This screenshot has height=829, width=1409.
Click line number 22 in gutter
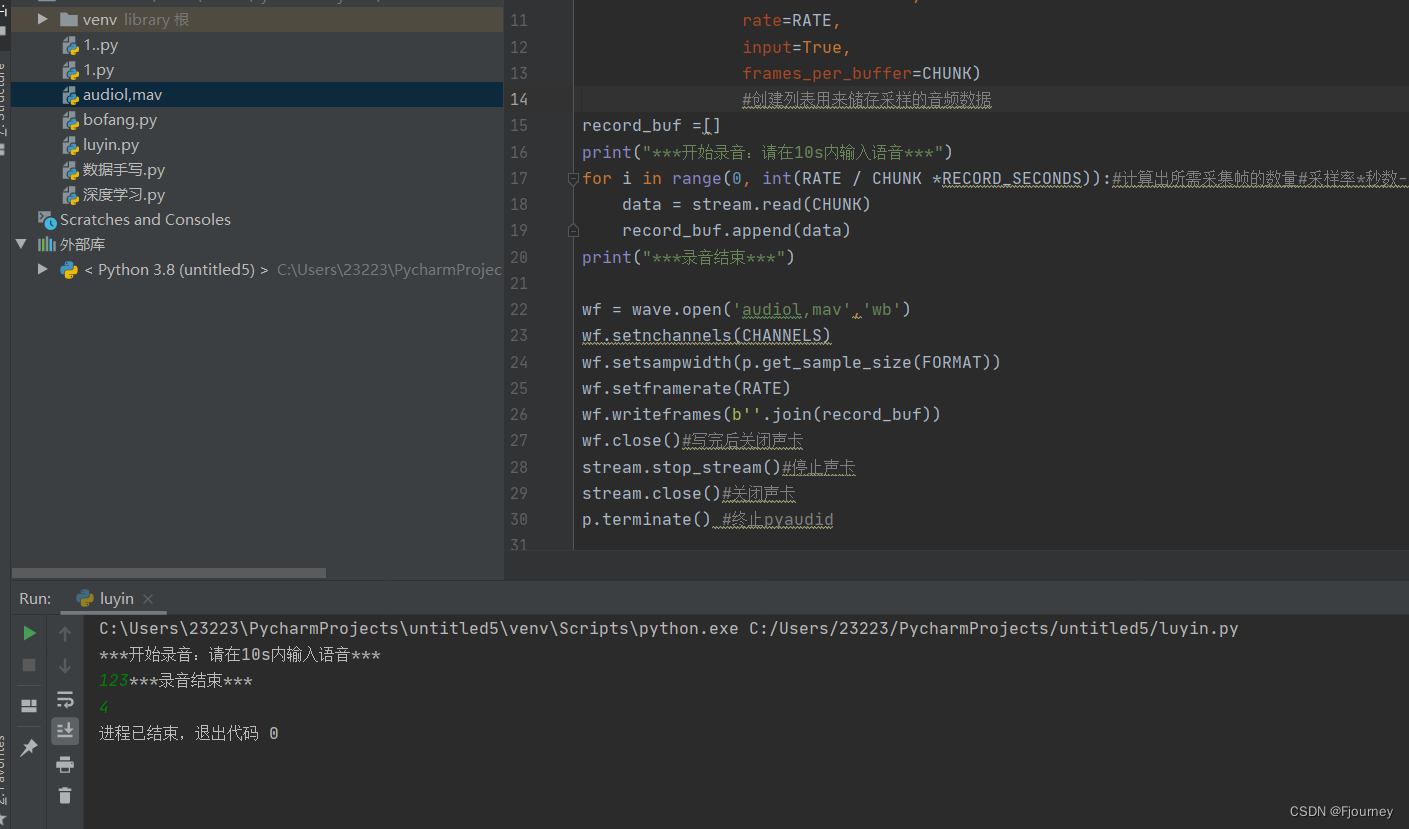[x=518, y=309]
